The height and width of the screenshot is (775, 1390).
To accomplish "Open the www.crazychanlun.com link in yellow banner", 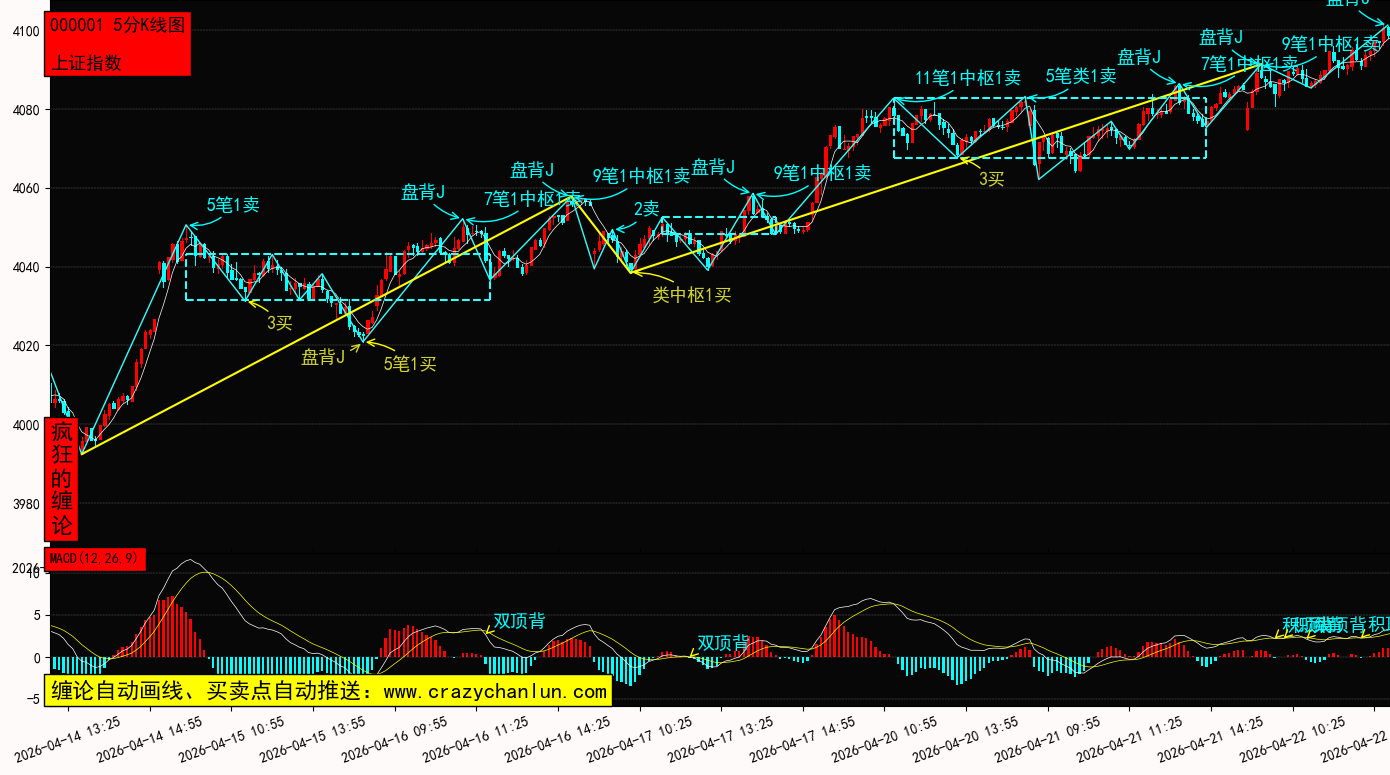I will [495, 691].
